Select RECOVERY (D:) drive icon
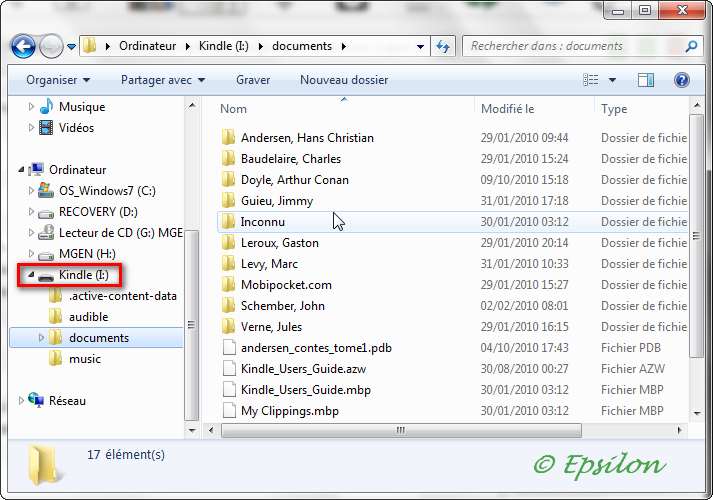This screenshot has height=500, width=713. click(46, 213)
